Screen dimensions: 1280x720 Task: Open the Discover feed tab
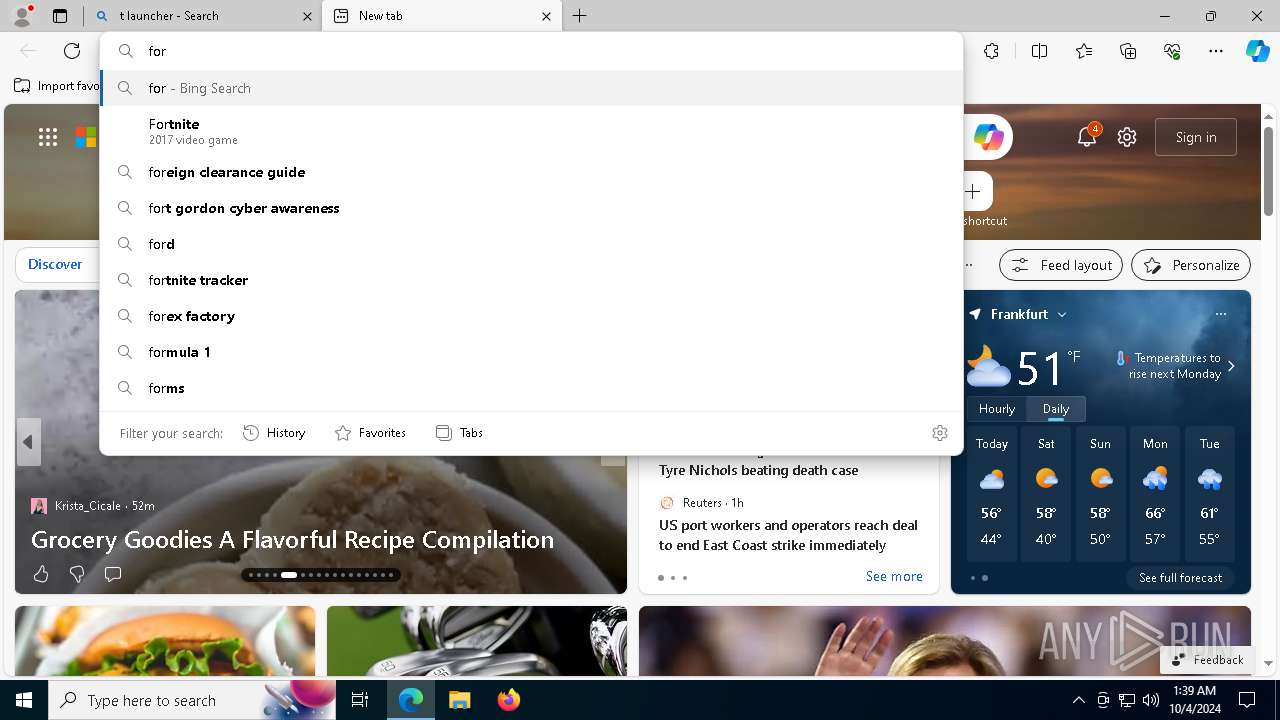[55, 265]
